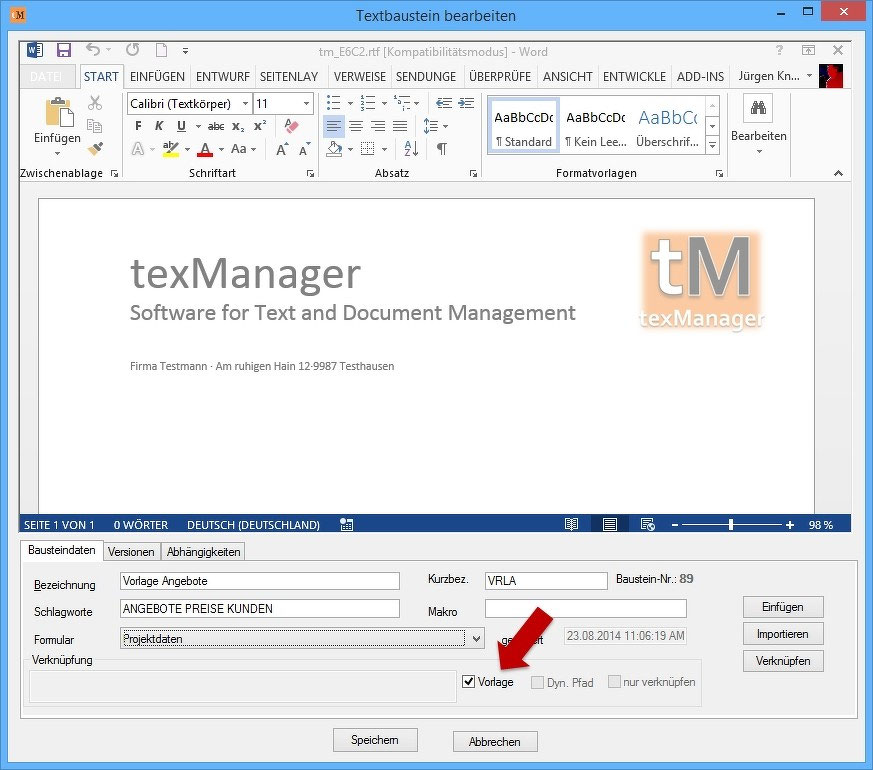Click the subscript icon
Image resolution: width=873 pixels, height=770 pixels.
[237, 125]
